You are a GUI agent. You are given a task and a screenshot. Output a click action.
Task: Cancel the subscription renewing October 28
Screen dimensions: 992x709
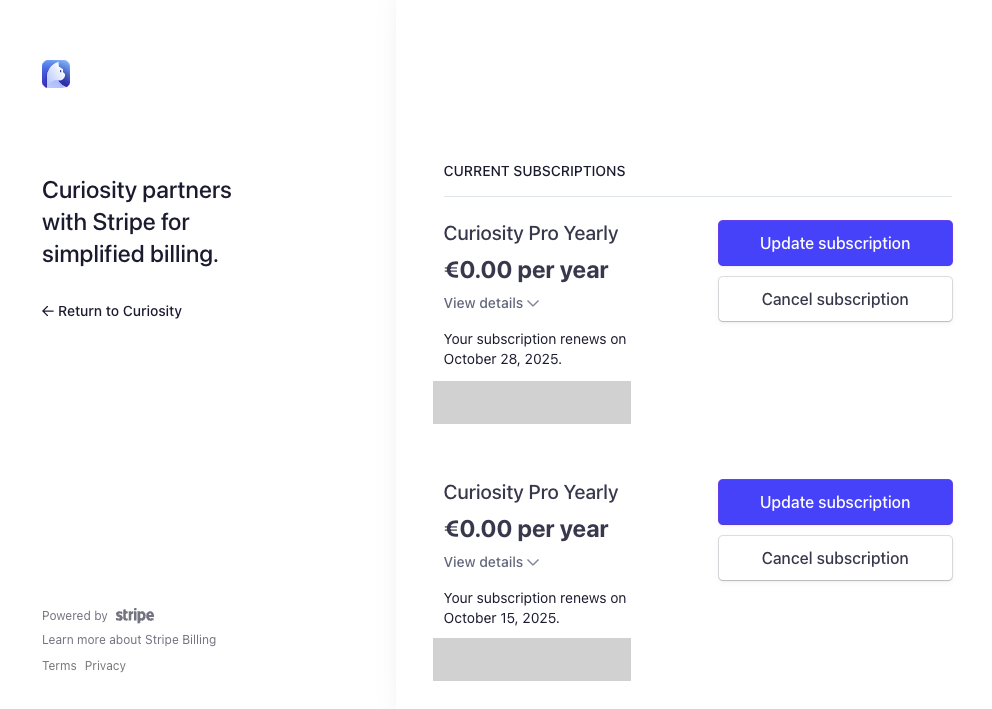click(835, 299)
